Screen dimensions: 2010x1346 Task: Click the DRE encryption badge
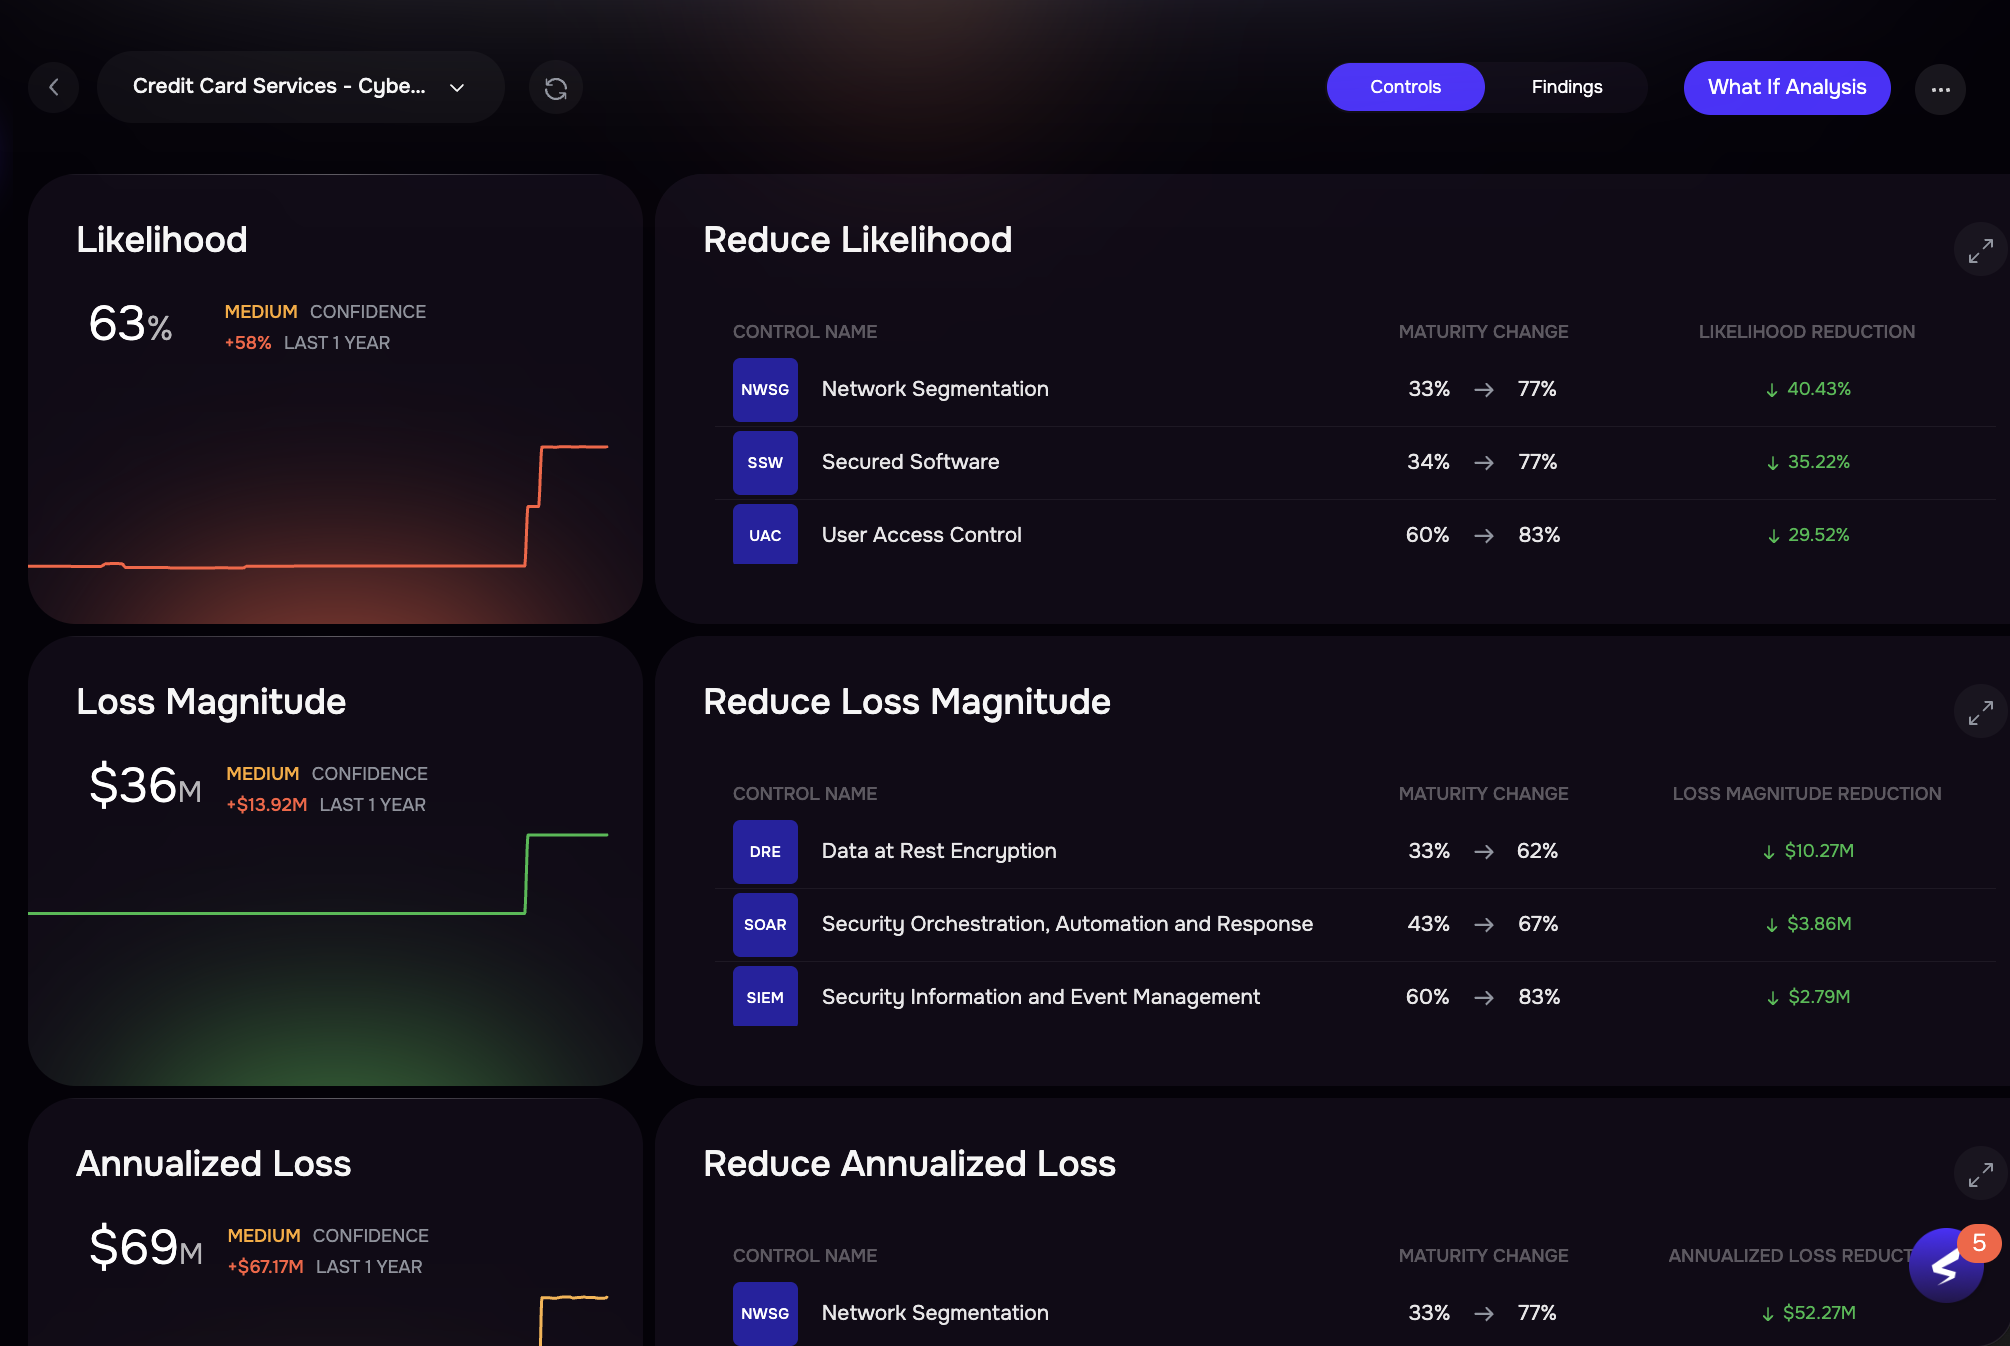765,851
